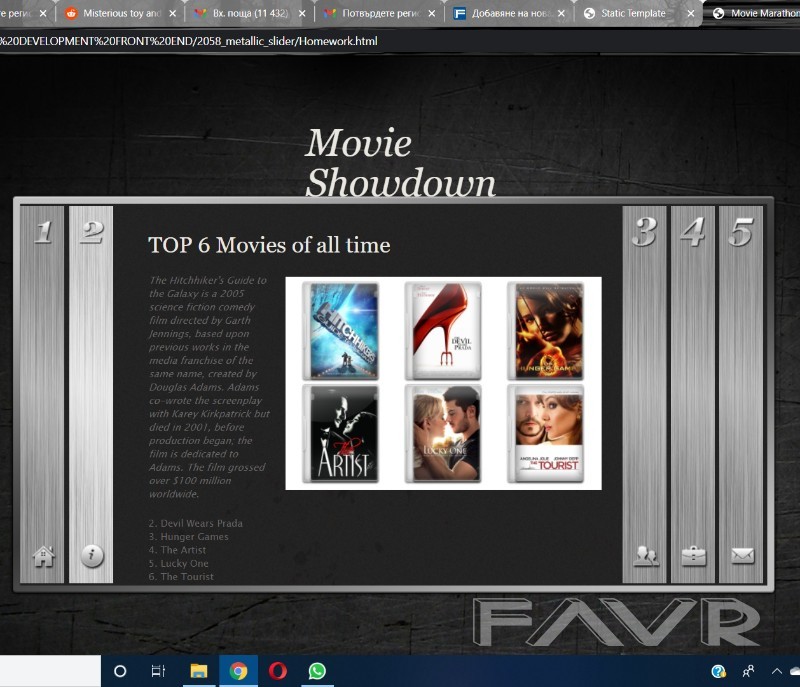Screen dimensions: 800x687
Task: Click the people icon on panel 3
Action: (646, 556)
